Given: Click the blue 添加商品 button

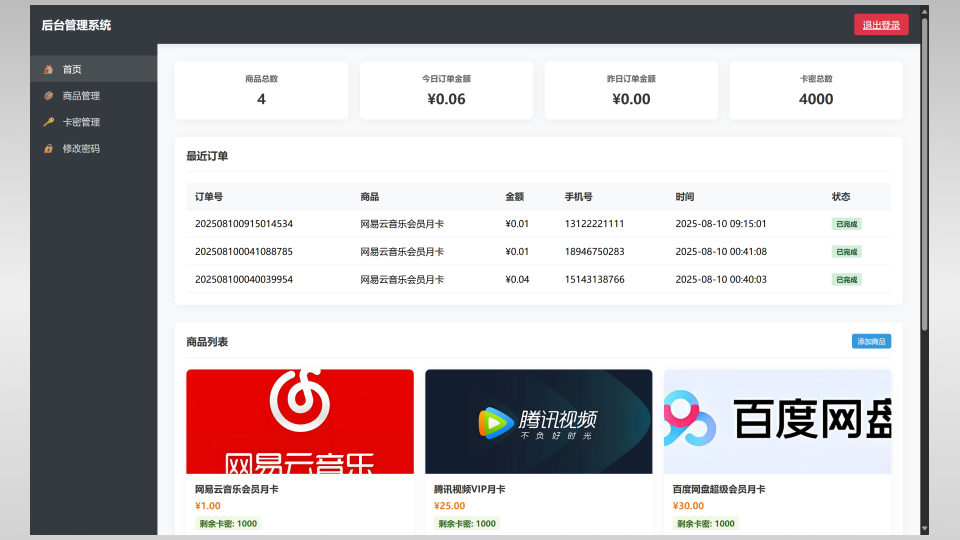Looking at the screenshot, I should click(871, 342).
